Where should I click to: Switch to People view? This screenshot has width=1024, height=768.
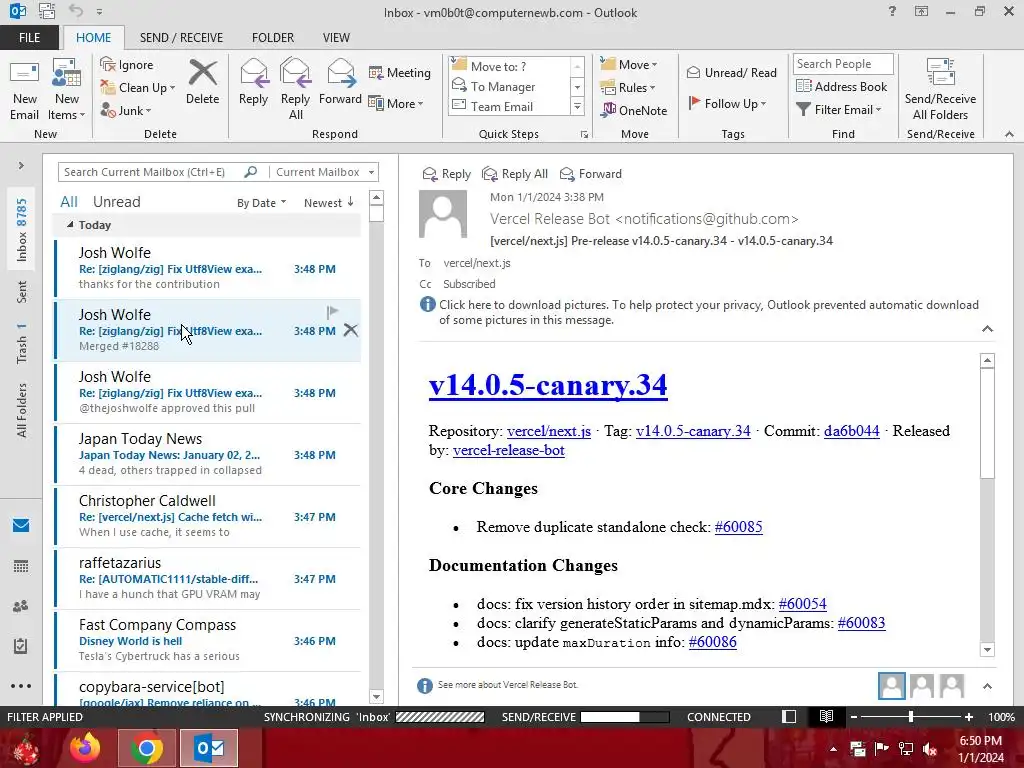21,606
